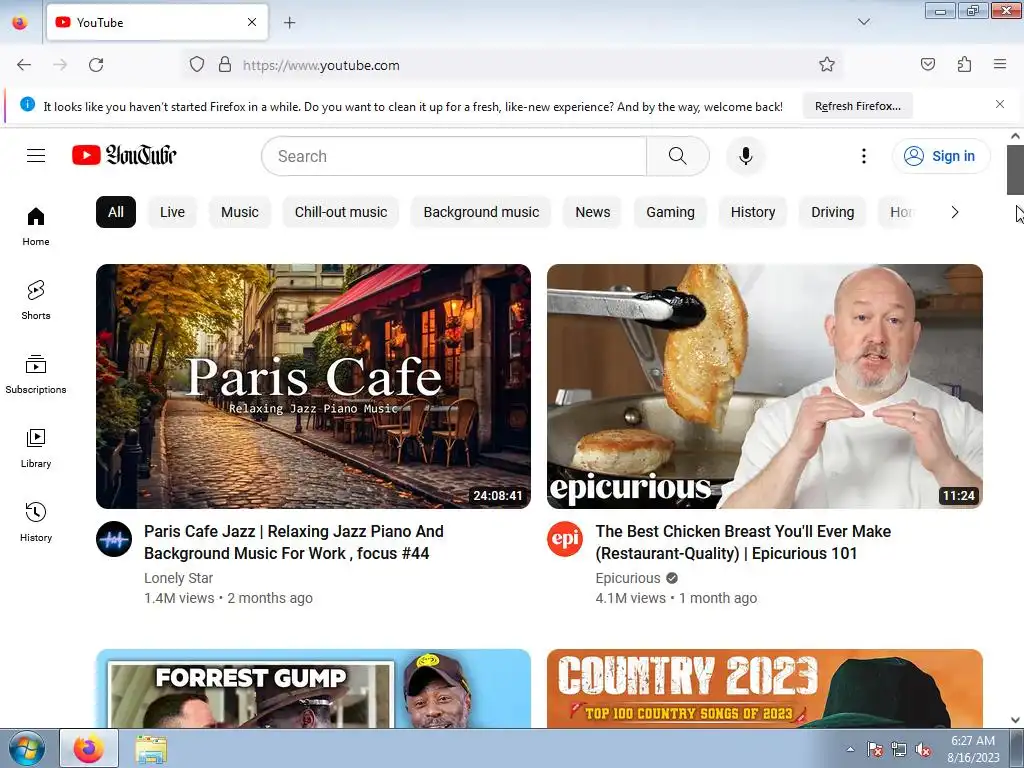Open the Forrest Gump thumbnail
The height and width of the screenshot is (768, 1024).
(313, 688)
